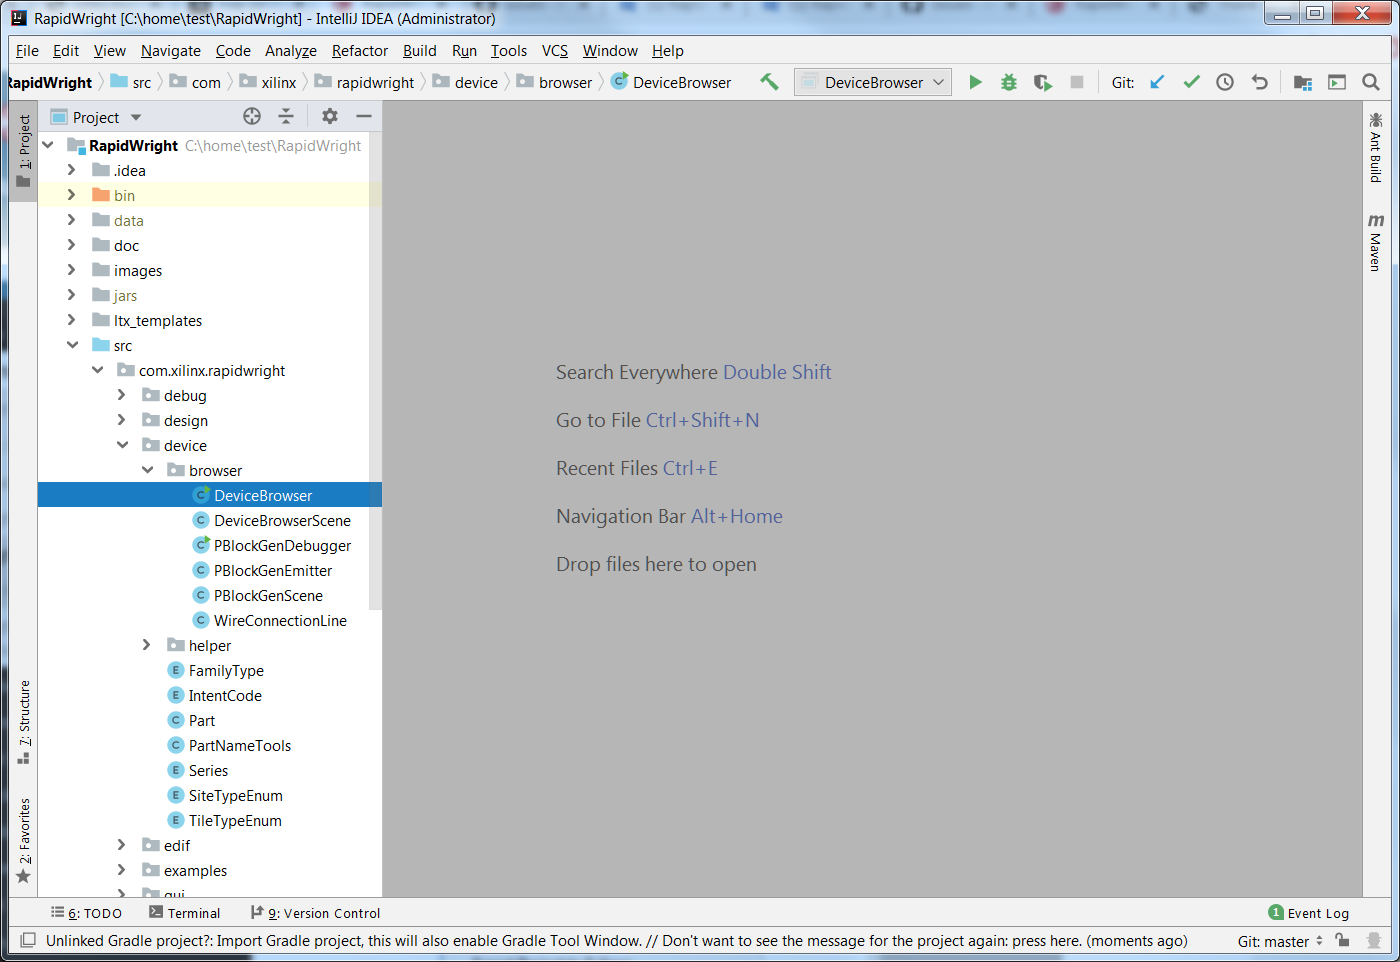Select WireConnectionLine class

point(280,620)
